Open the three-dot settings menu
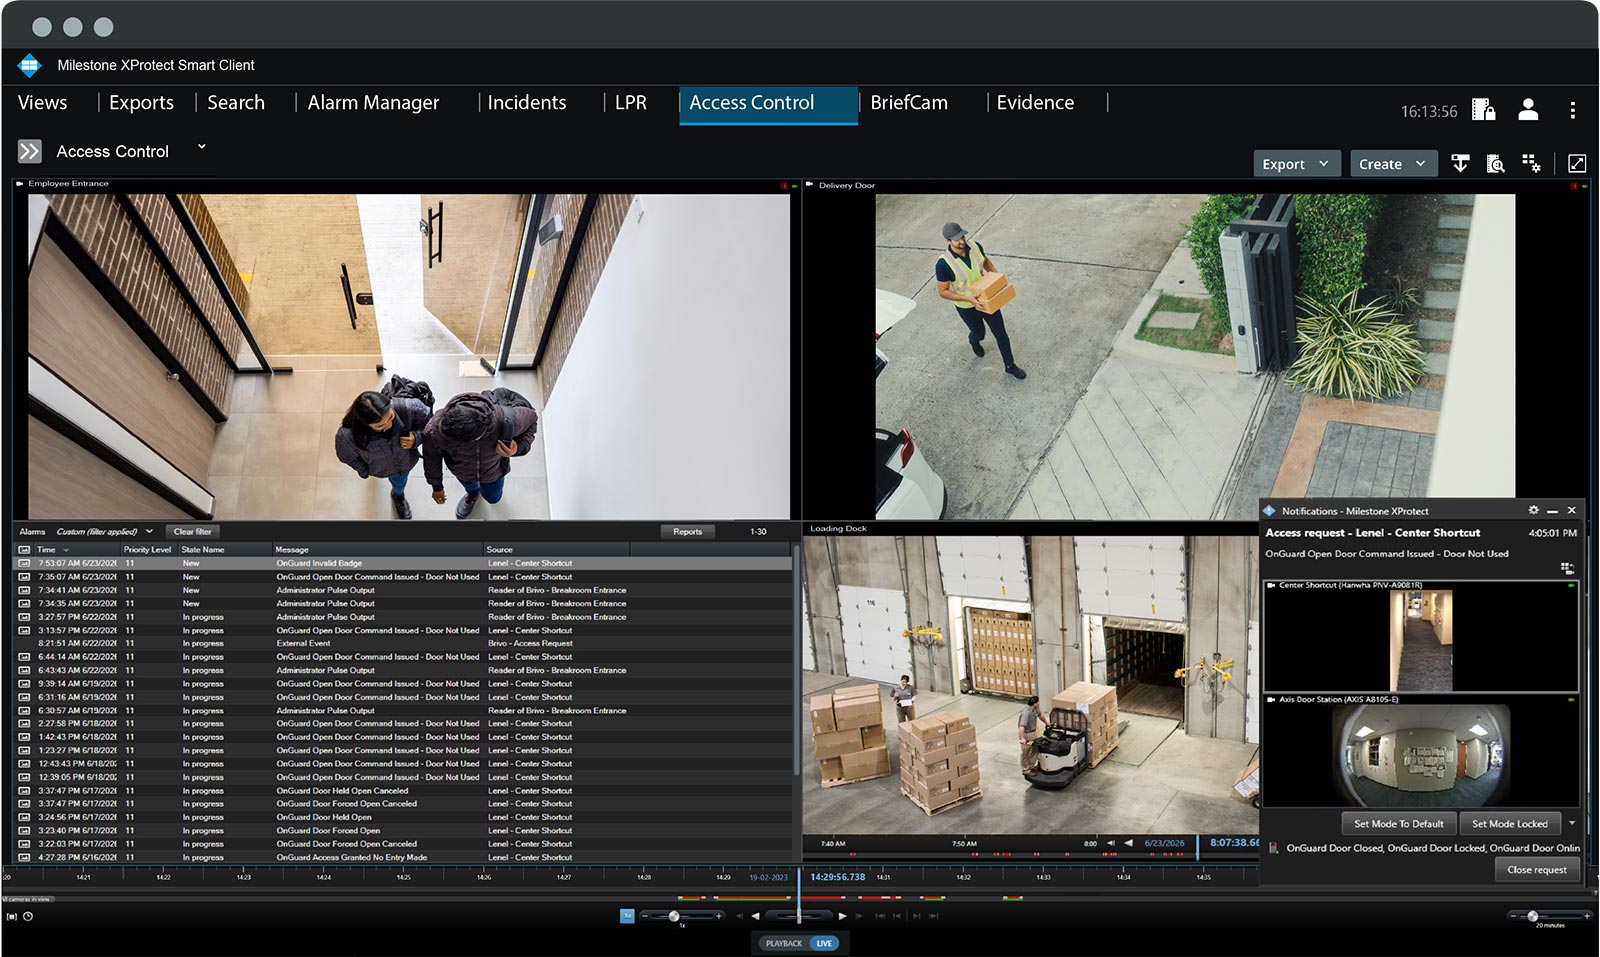Image resolution: width=1600 pixels, height=957 pixels. (x=1572, y=110)
